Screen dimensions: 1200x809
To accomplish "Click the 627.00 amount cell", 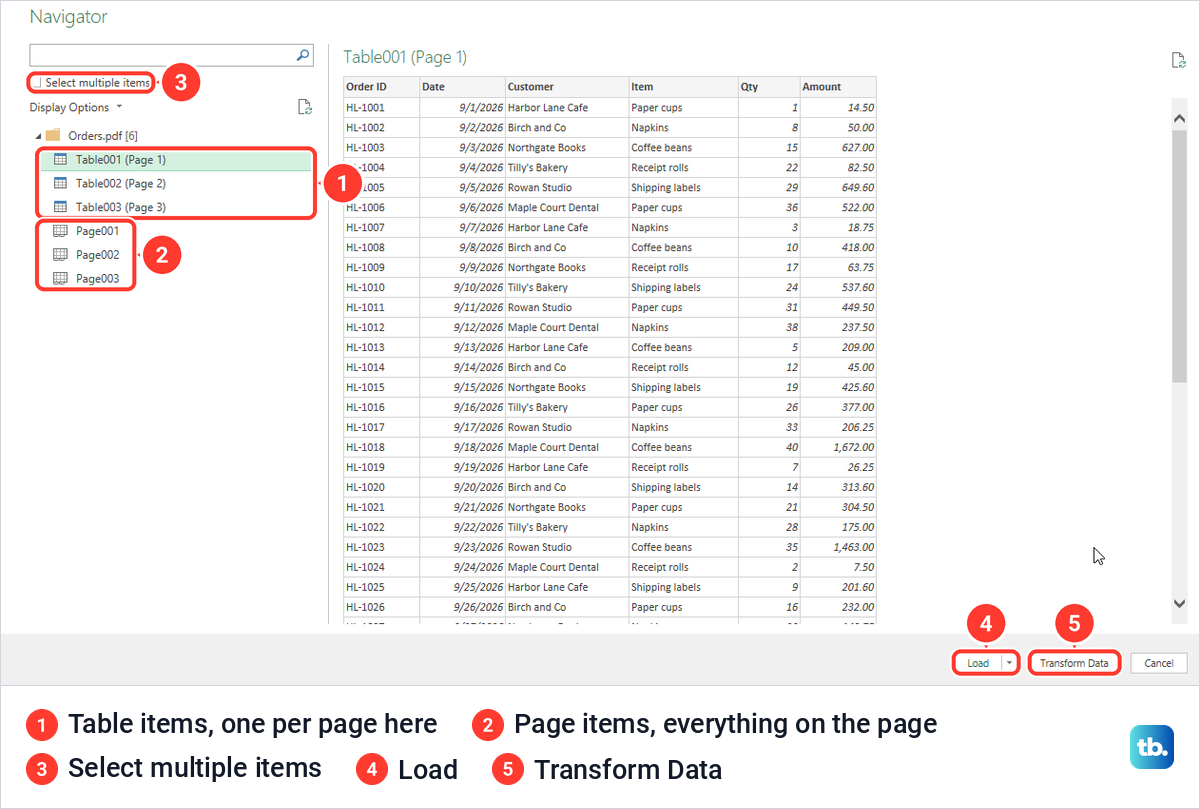I will point(838,147).
